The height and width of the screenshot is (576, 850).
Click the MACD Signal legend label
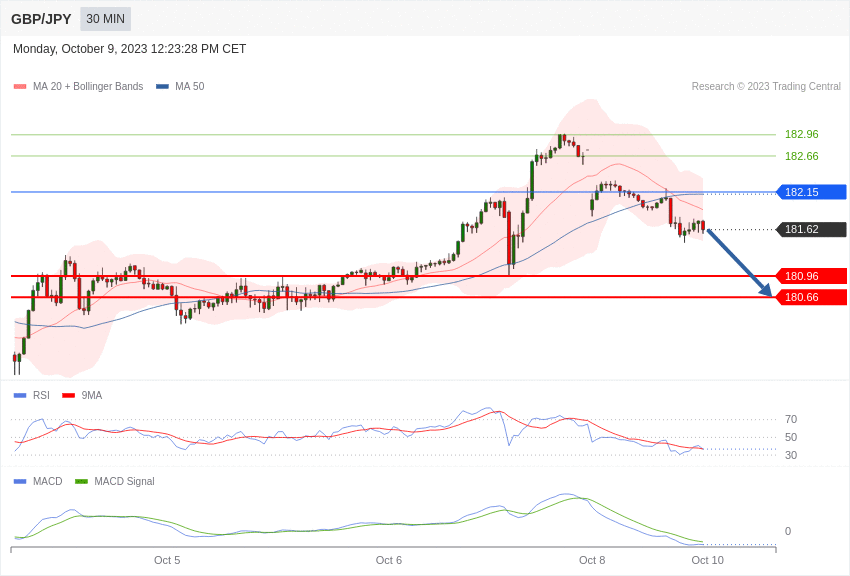(x=124, y=481)
